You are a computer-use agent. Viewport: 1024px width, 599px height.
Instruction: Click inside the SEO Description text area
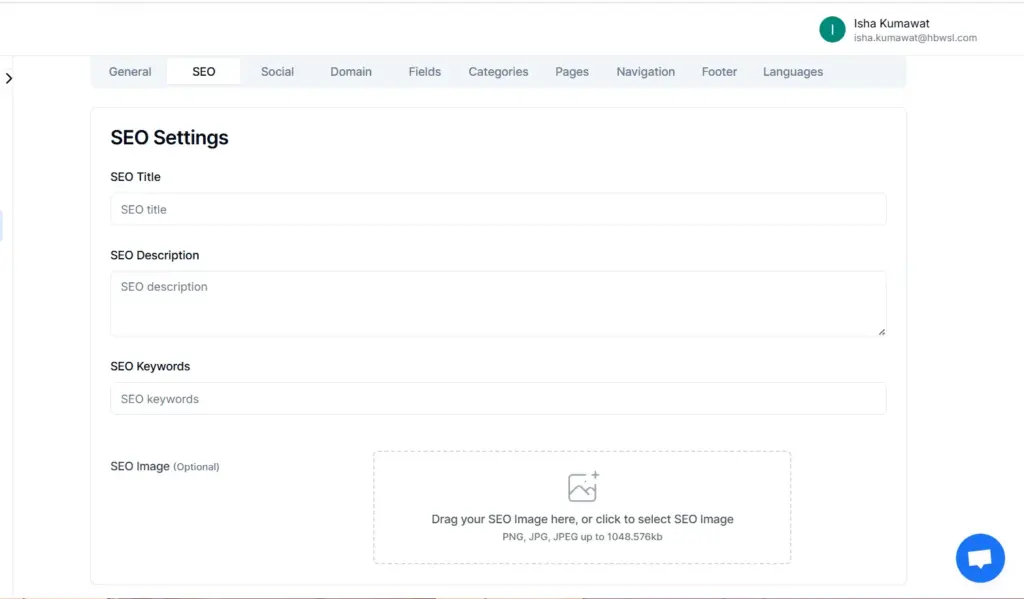(x=497, y=303)
